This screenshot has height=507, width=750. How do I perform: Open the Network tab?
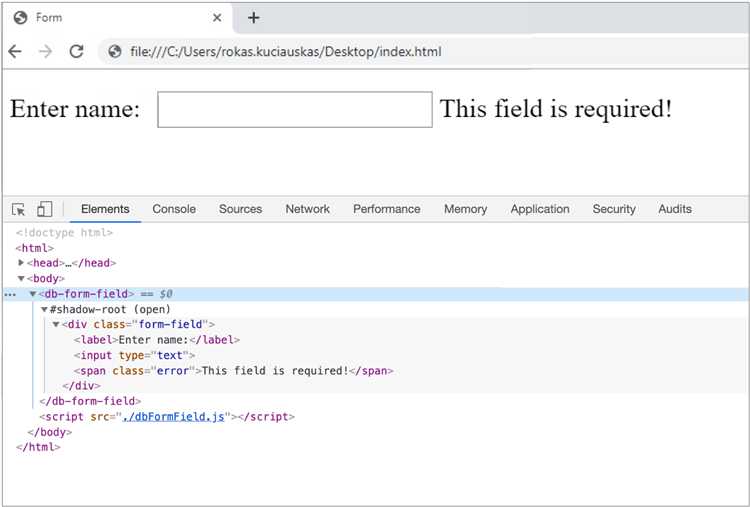point(308,209)
